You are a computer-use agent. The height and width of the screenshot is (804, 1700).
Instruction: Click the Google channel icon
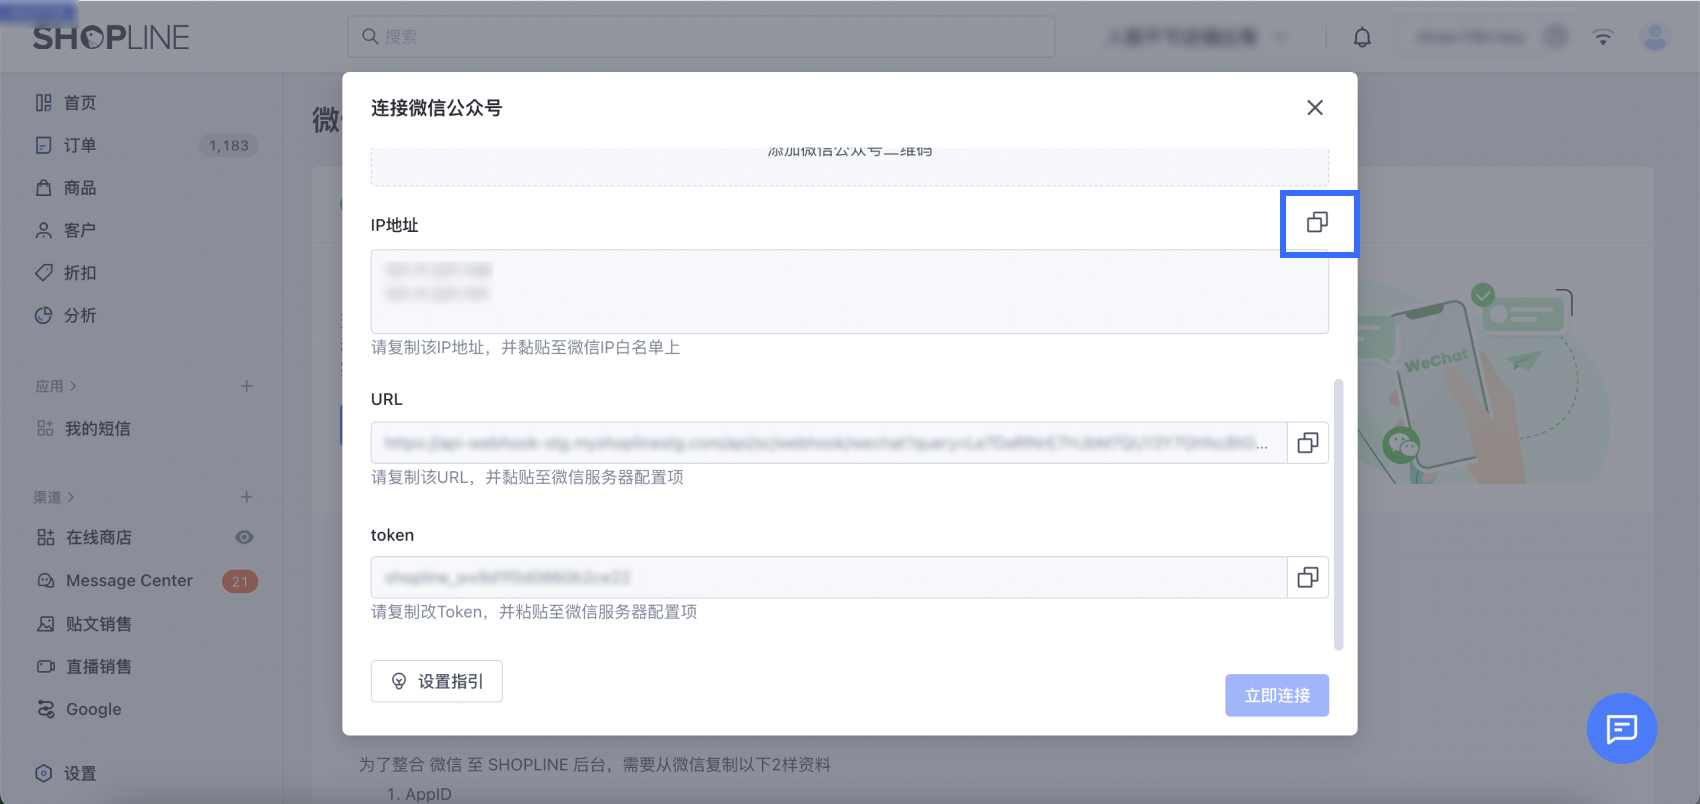[46, 709]
